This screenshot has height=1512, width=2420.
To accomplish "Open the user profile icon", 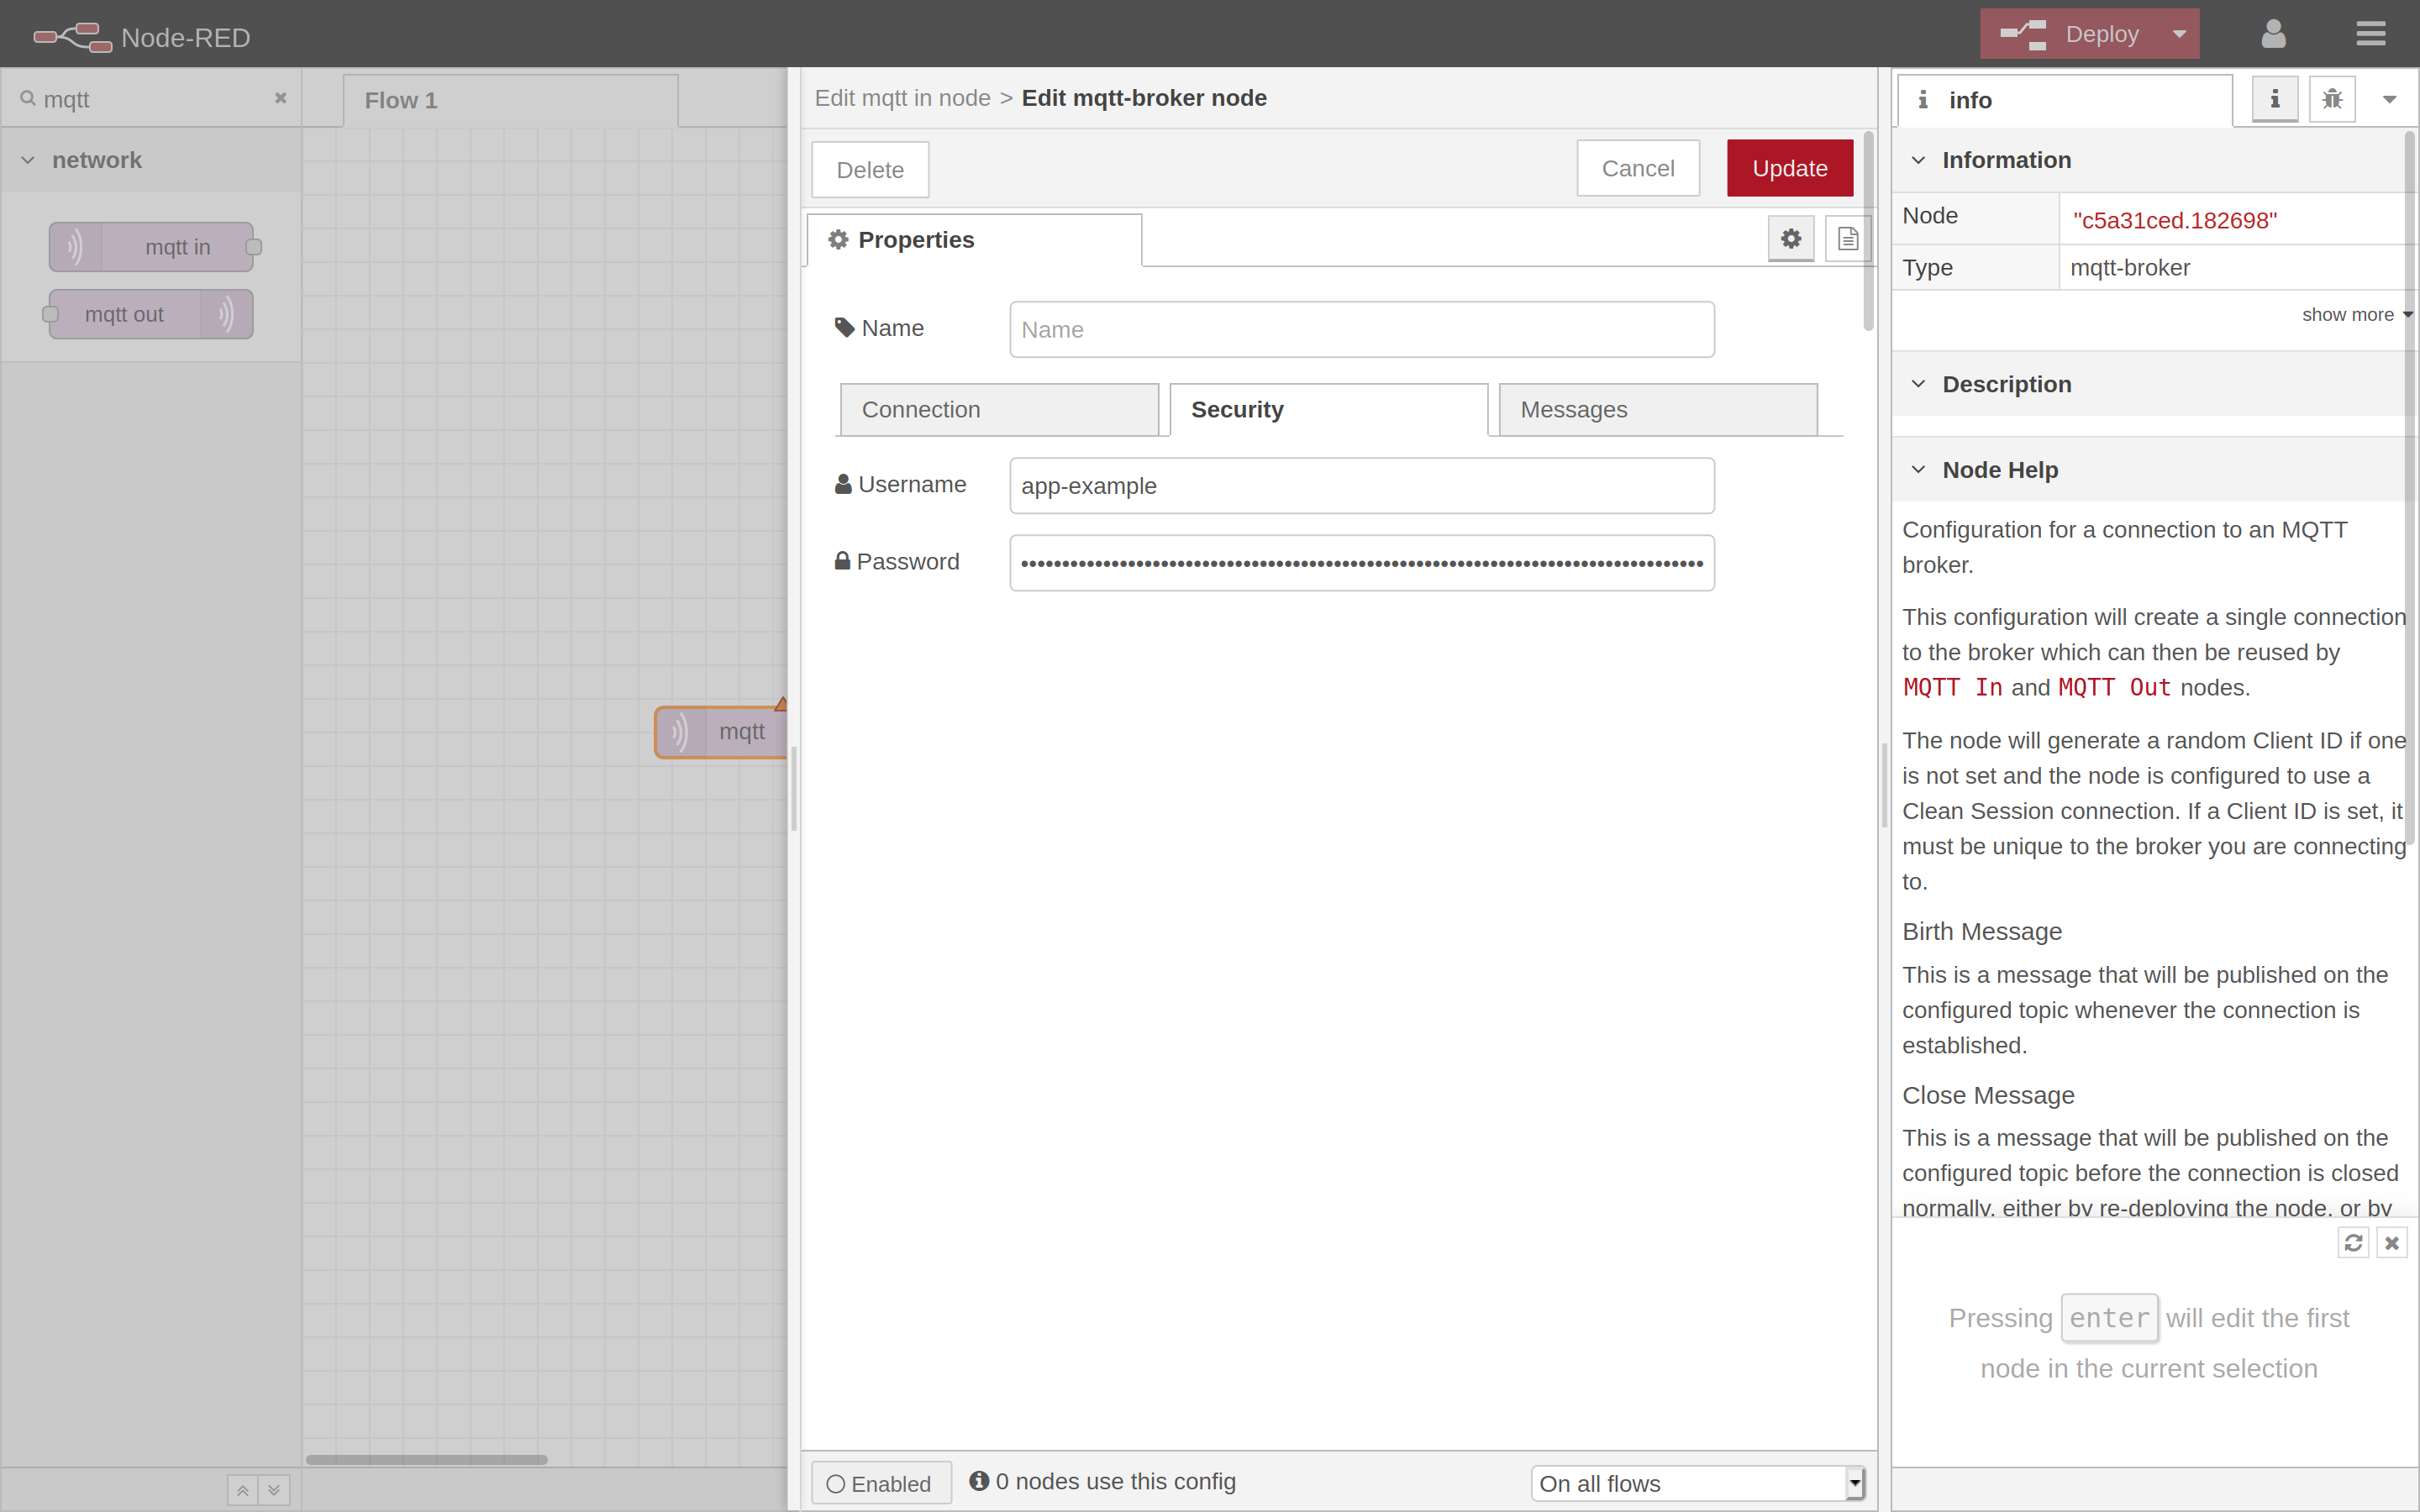I will tap(2272, 33).
